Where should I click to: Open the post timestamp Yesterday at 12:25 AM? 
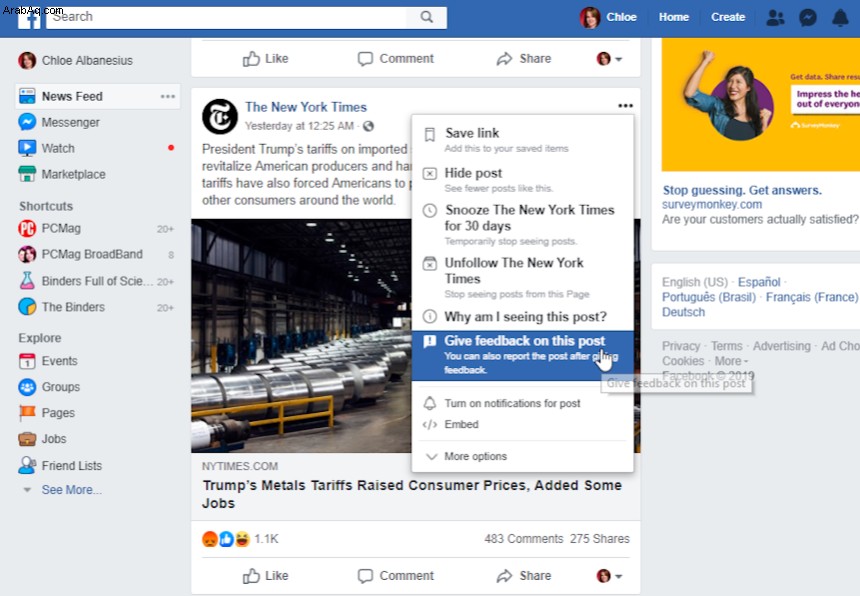299,126
